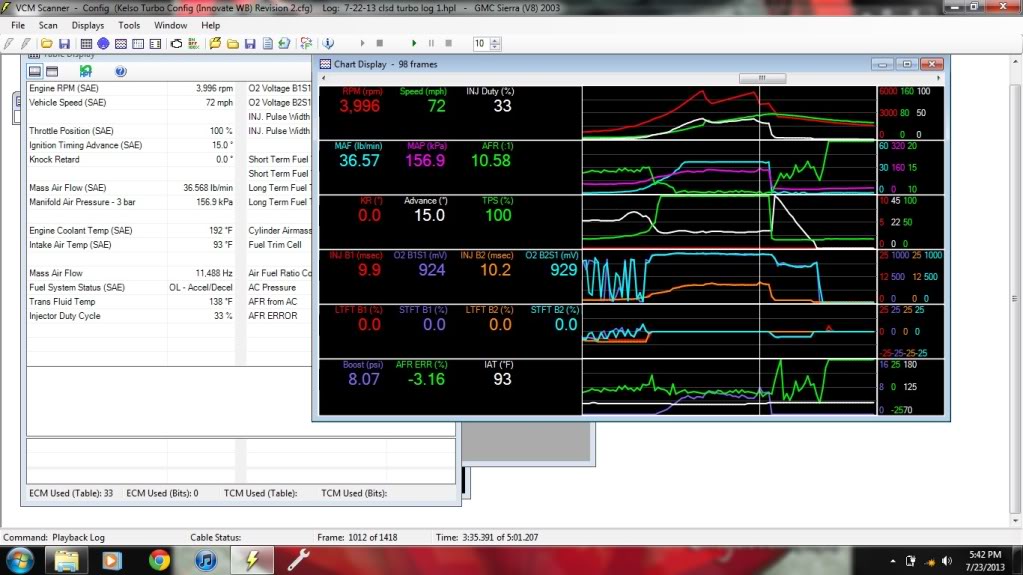Click the Boost (psi) value 8.07
The width and height of the screenshot is (1023, 575).
(x=363, y=379)
